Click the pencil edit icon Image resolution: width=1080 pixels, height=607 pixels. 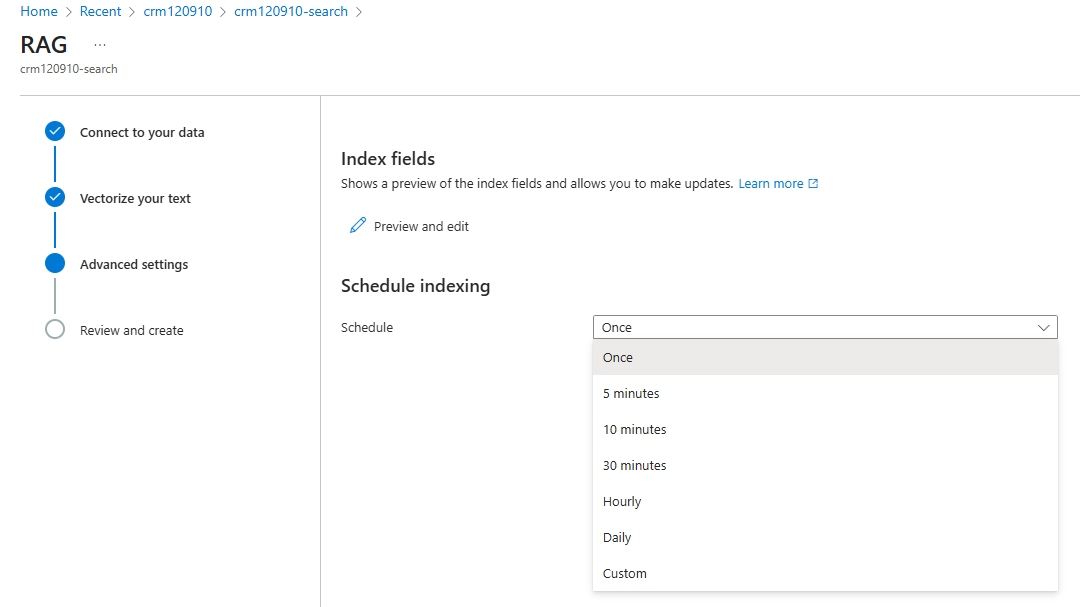357,225
